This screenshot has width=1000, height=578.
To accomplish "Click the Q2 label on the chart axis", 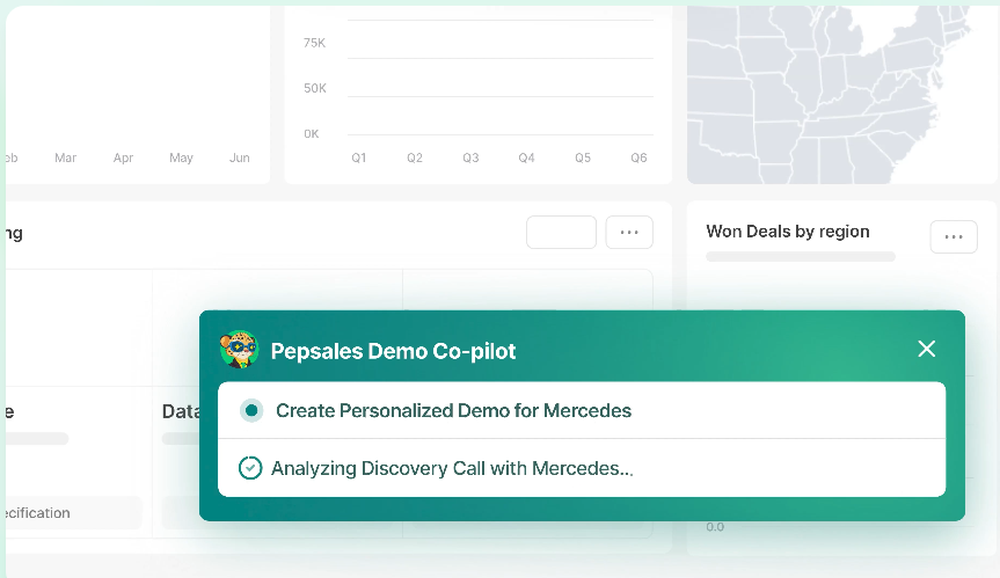I will click(x=415, y=158).
